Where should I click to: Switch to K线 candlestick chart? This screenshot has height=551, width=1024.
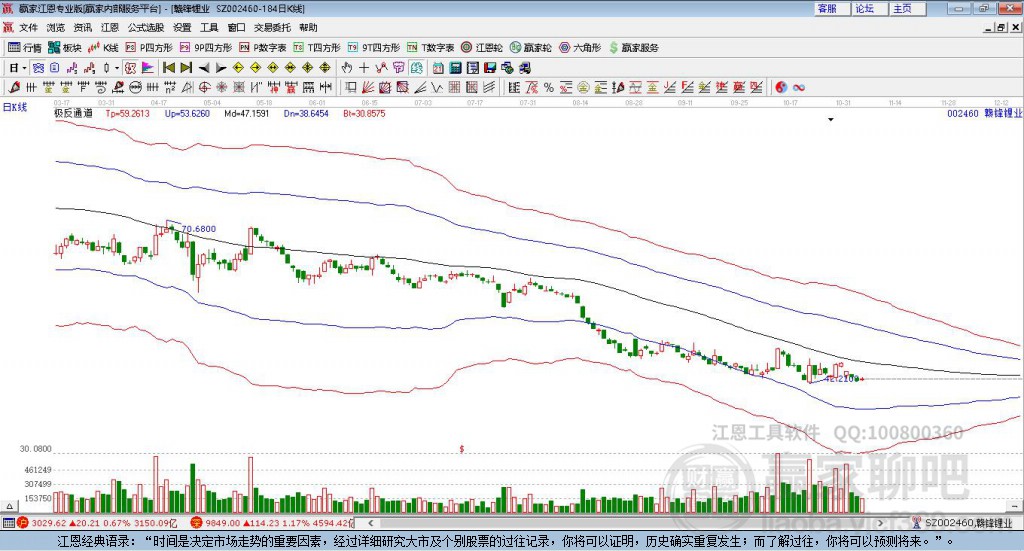pos(103,48)
